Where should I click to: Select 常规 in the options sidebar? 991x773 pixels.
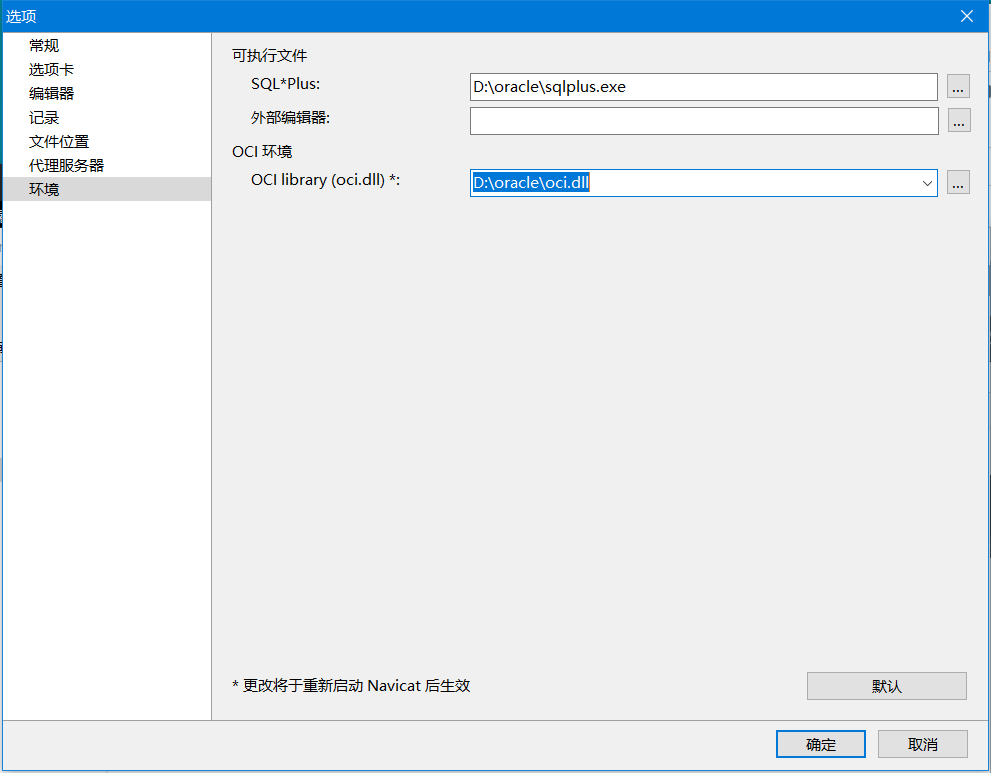[x=44, y=45]
